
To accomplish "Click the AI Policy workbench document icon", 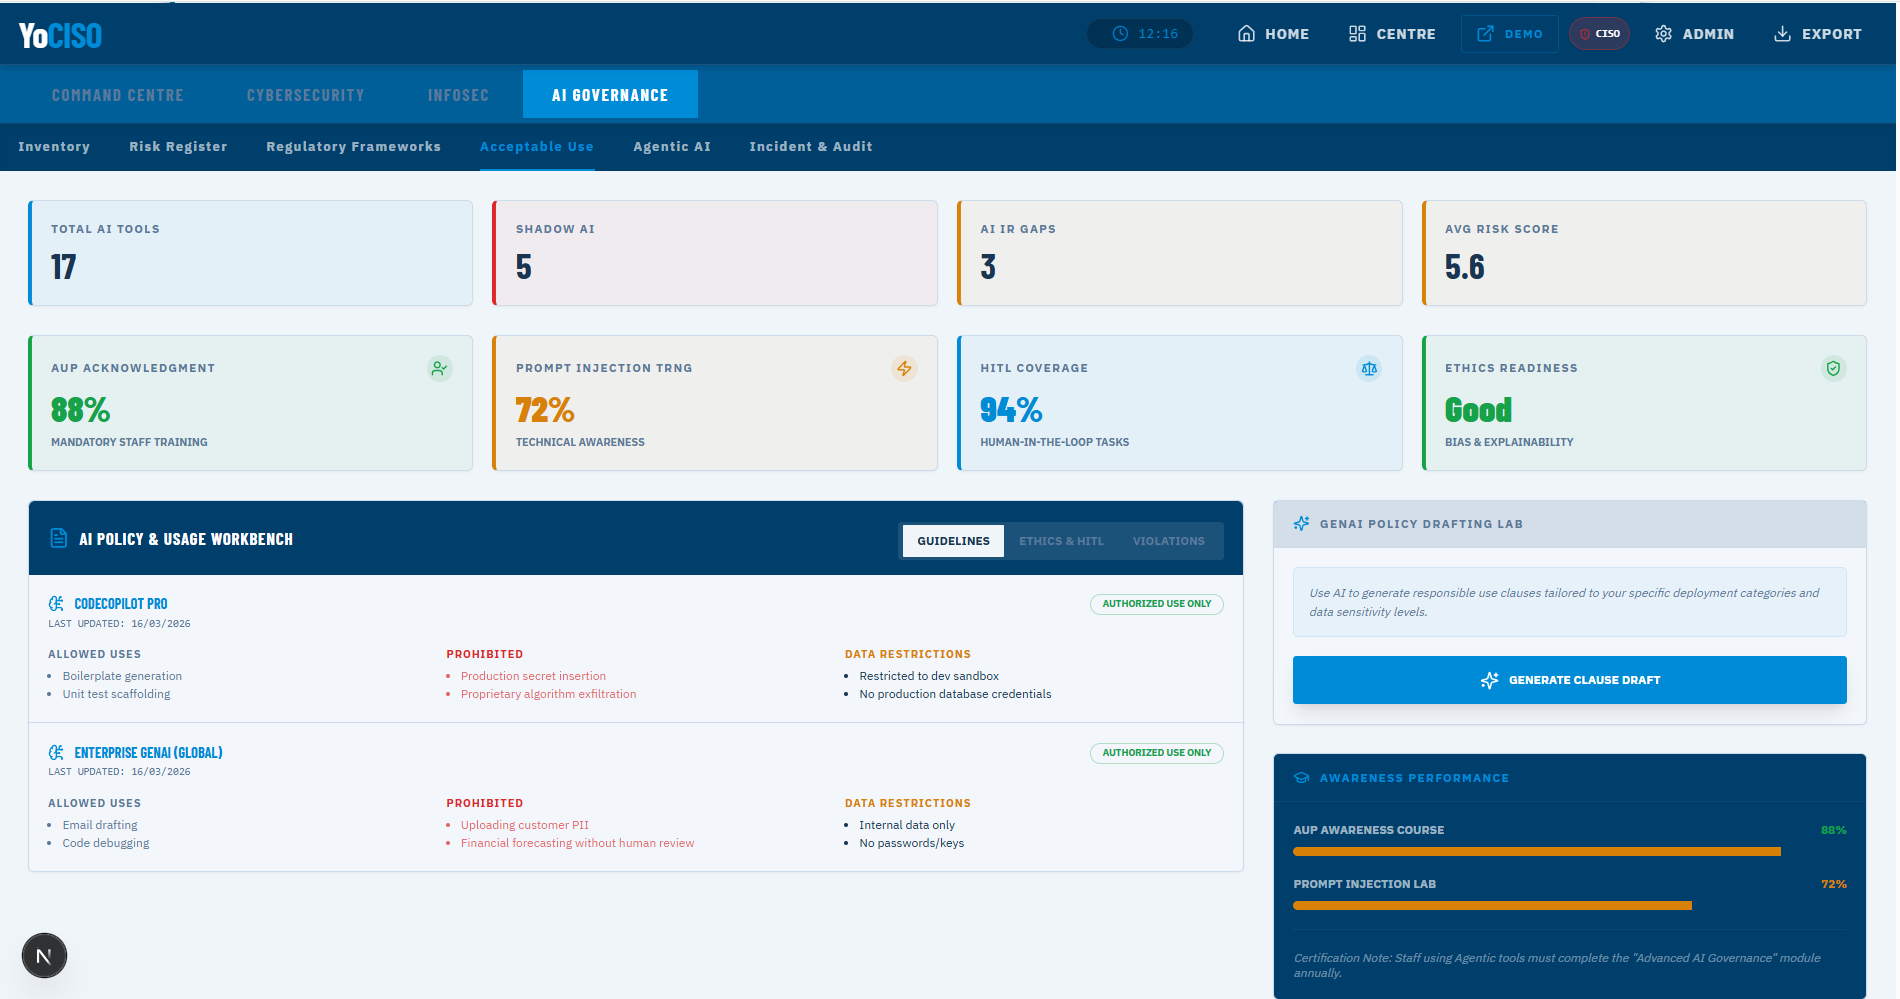I will pyautogui.click(x=59, y=538).
